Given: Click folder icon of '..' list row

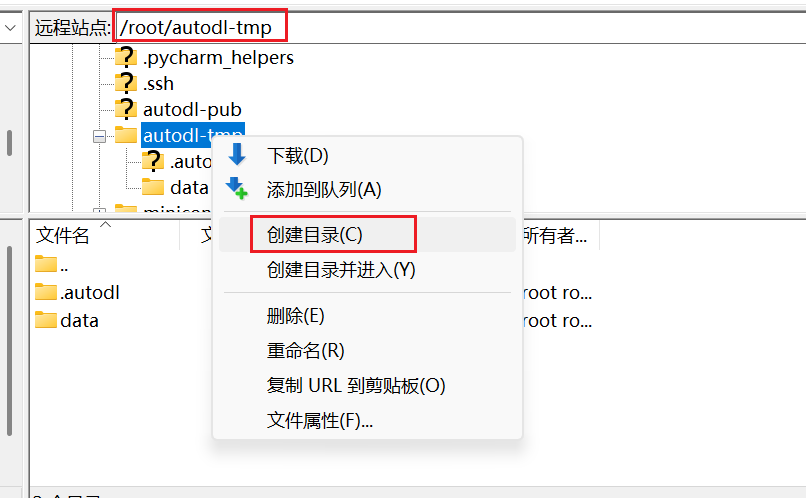Looking at the screenshot, I should [x=46, y=264].
